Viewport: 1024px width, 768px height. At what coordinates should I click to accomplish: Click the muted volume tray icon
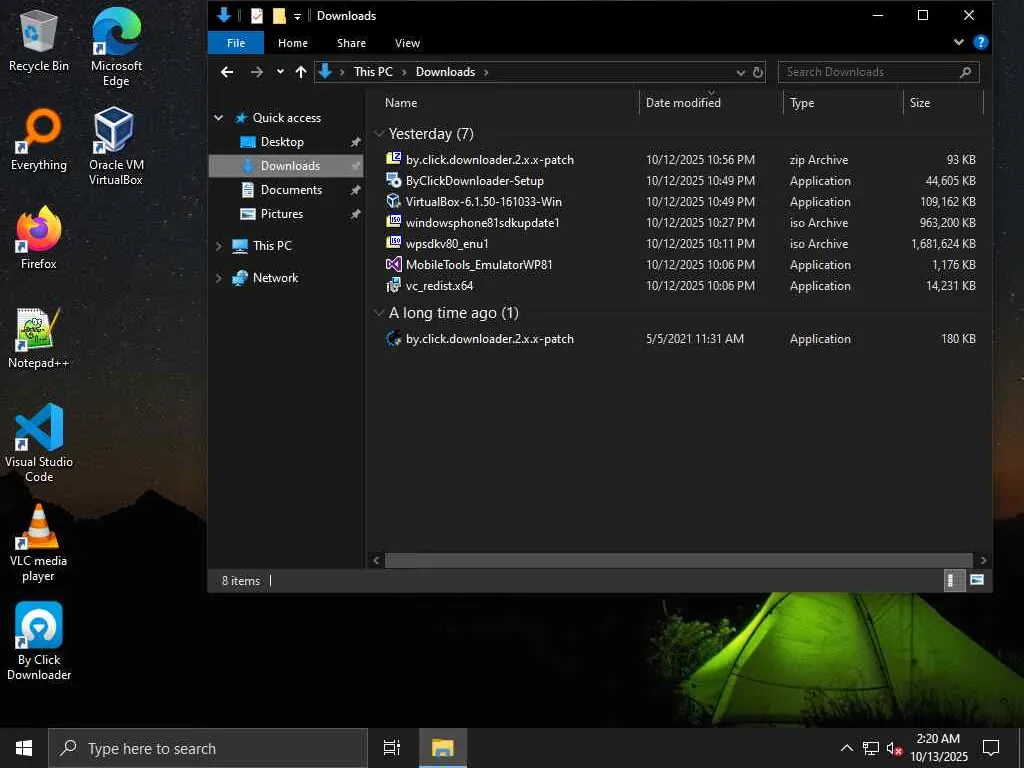[x=894, y=748]
